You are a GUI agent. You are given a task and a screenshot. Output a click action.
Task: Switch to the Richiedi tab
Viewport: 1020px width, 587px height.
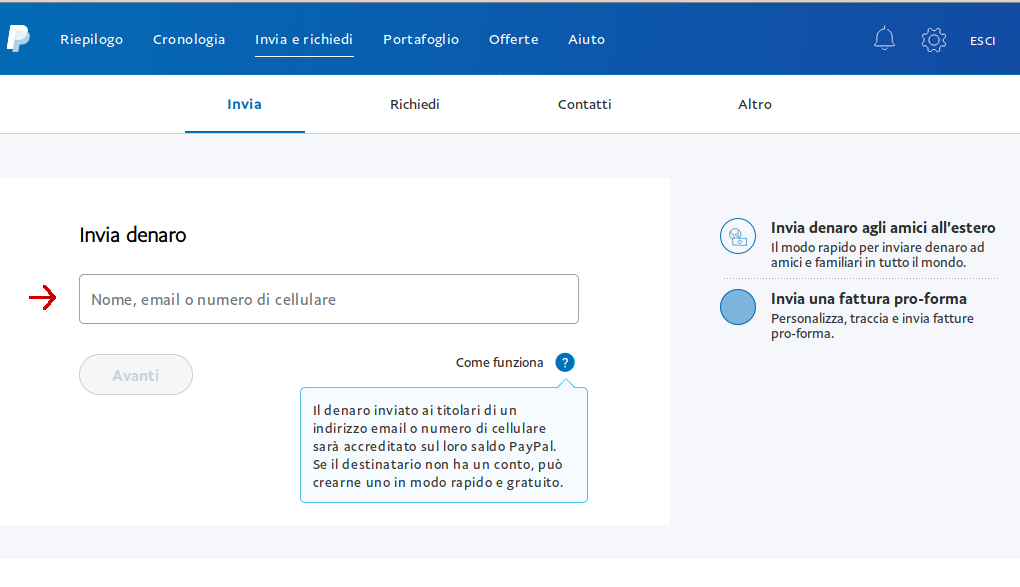(414, 104)
